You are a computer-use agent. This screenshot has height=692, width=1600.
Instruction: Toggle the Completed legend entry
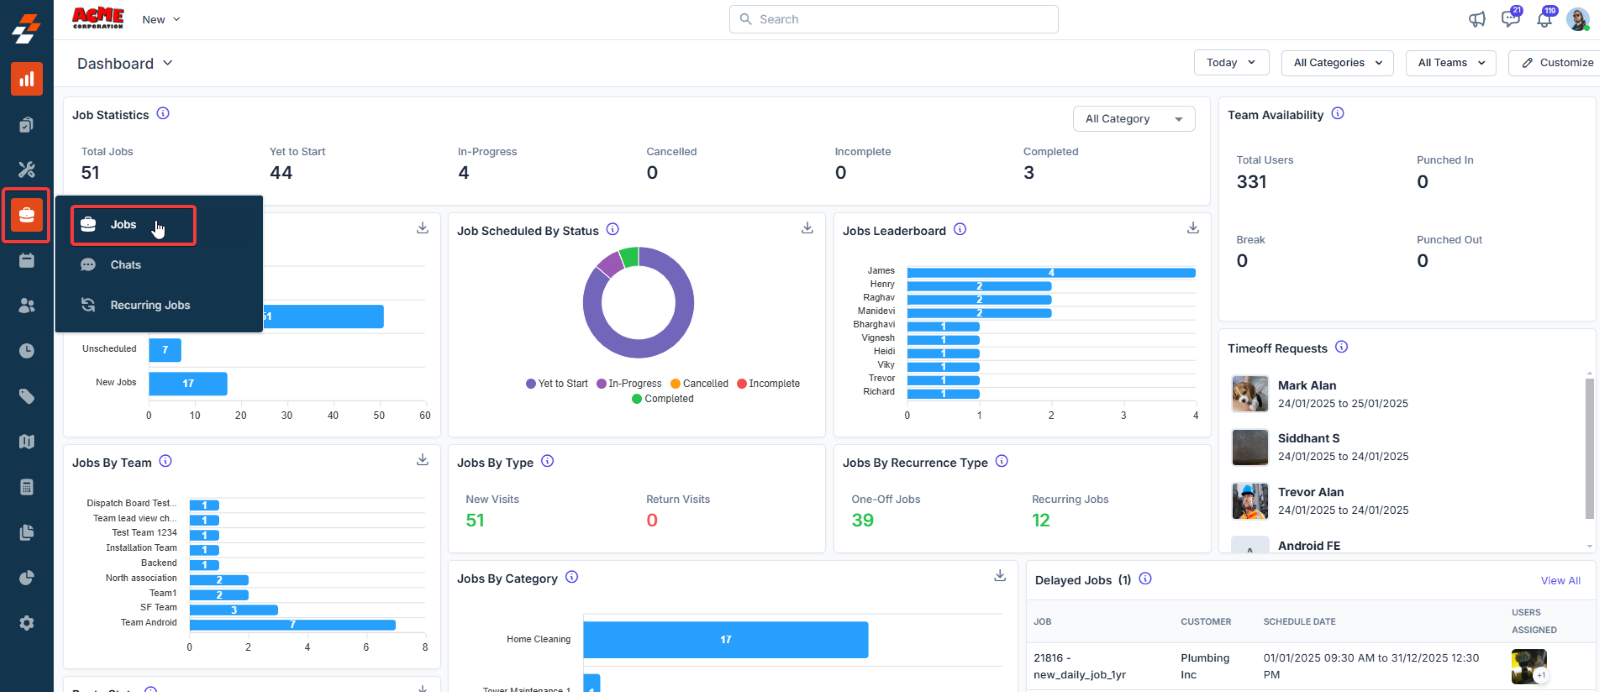click(x=663, y=399)
